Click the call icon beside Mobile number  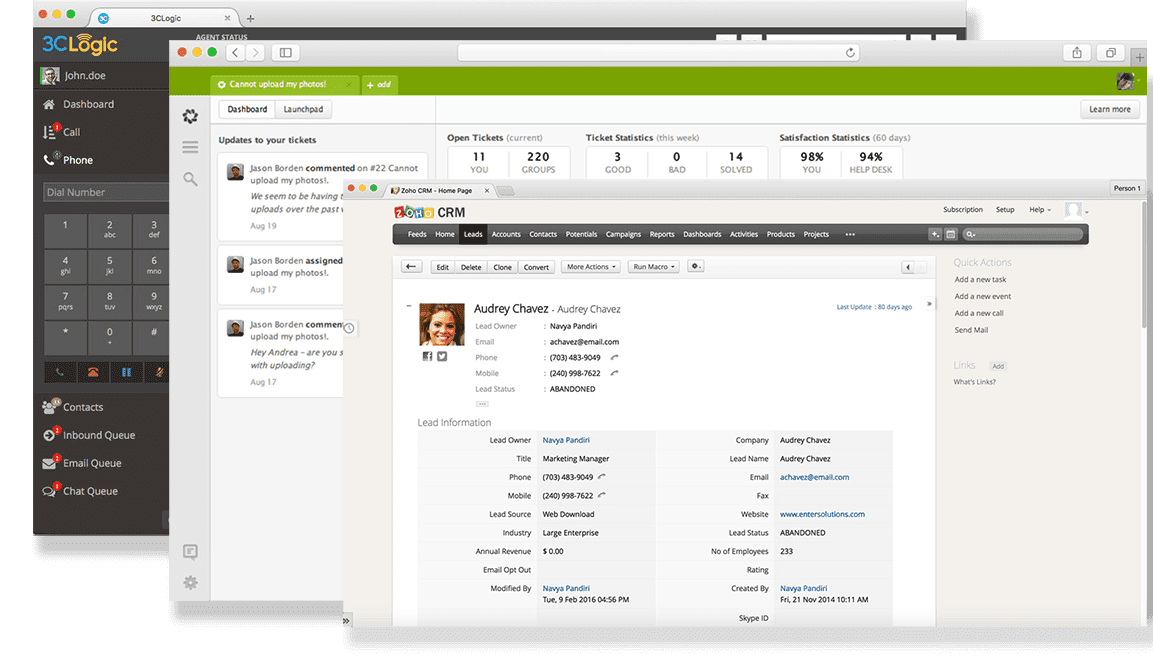click(x=614, y=373)
